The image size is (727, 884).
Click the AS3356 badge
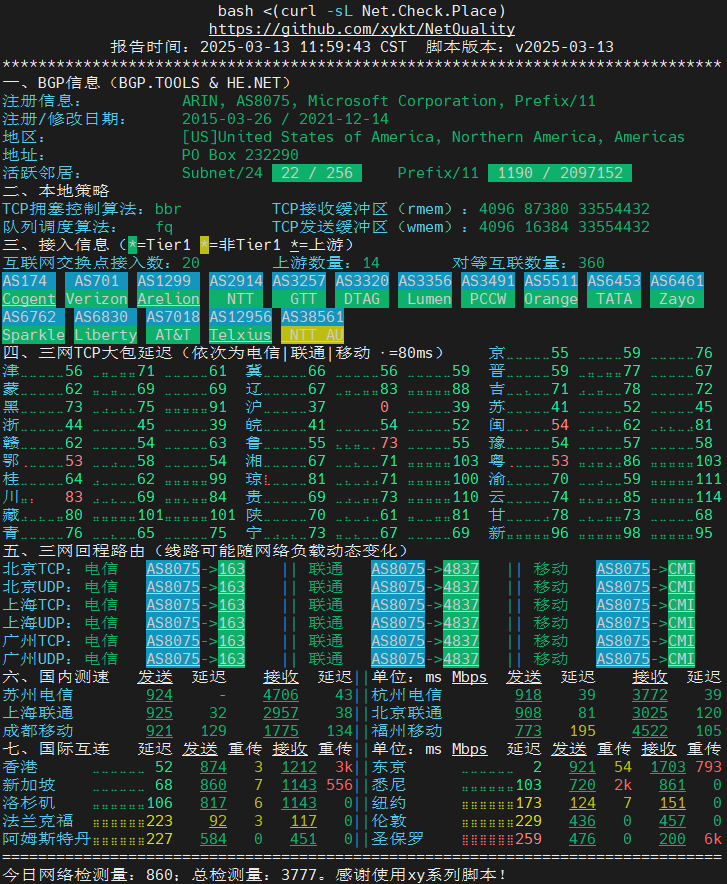pyautogui.click(x=425, y=281)
